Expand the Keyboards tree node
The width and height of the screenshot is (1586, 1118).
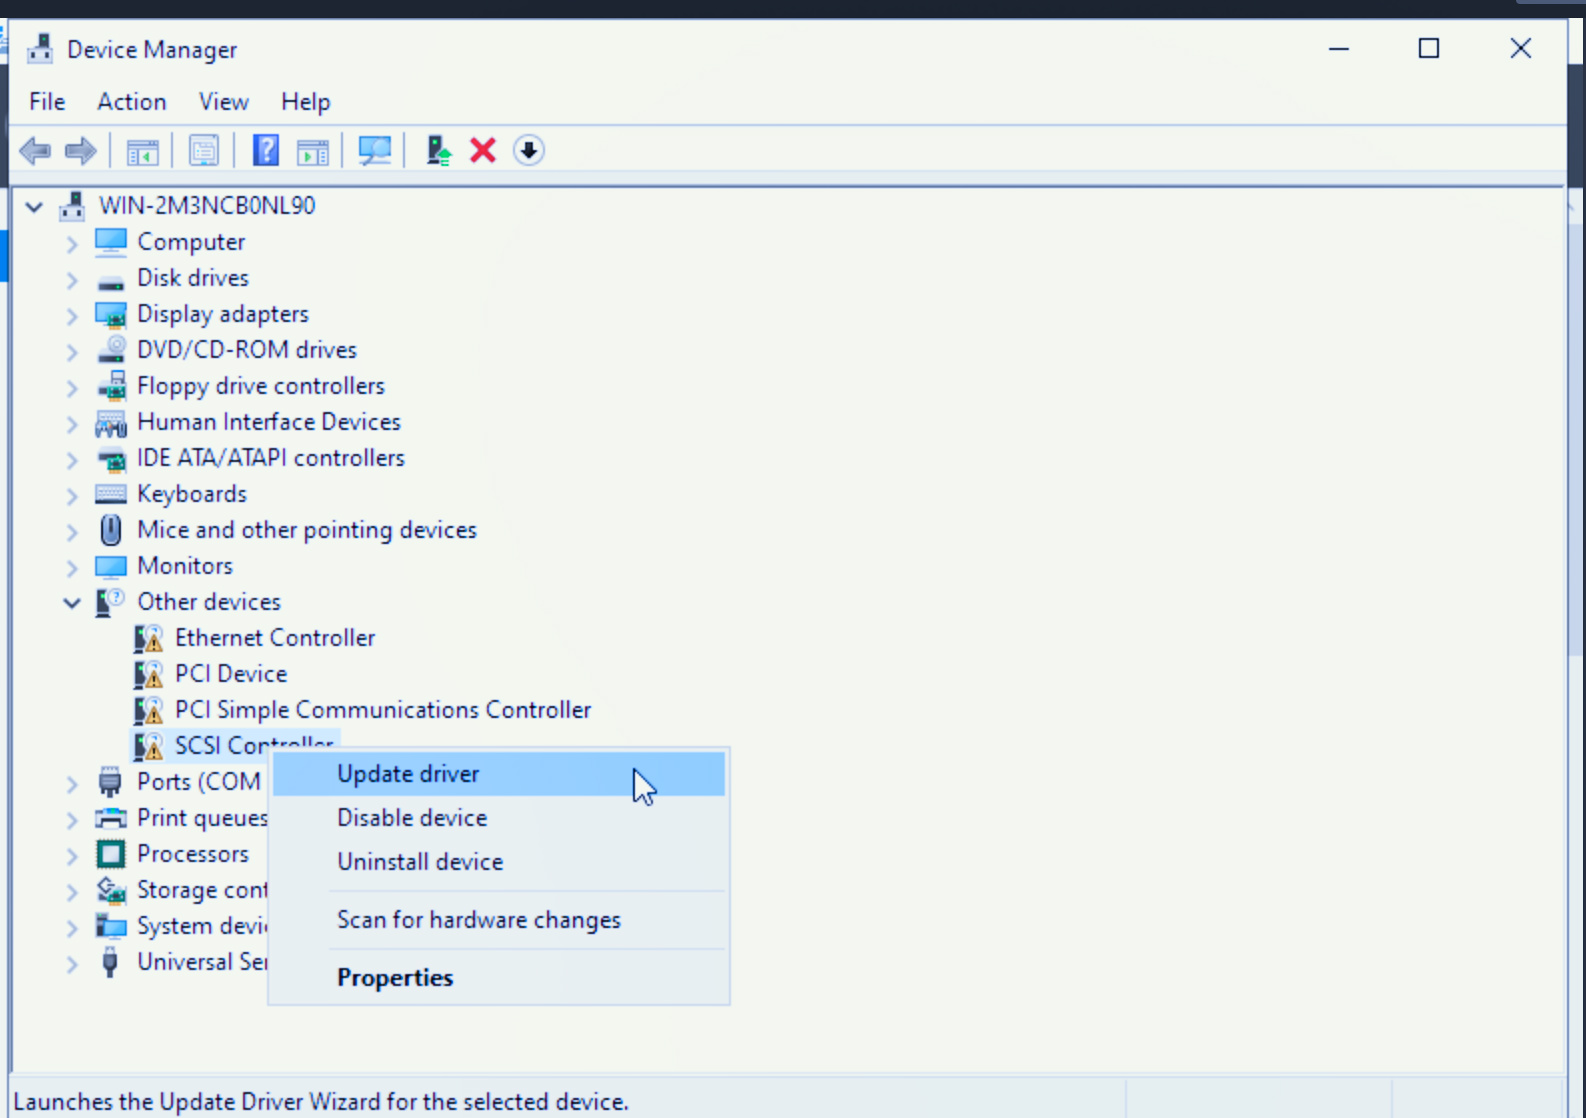pyautogui.click(x=72, y=495)
